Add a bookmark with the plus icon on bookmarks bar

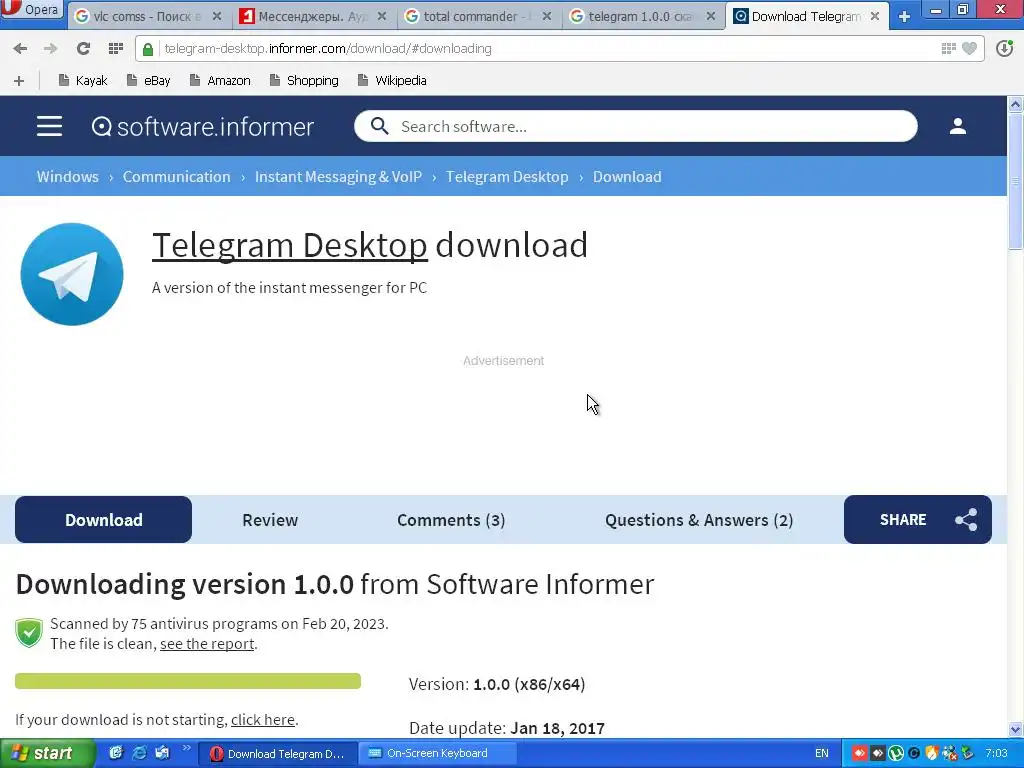[x=19, y=80]
